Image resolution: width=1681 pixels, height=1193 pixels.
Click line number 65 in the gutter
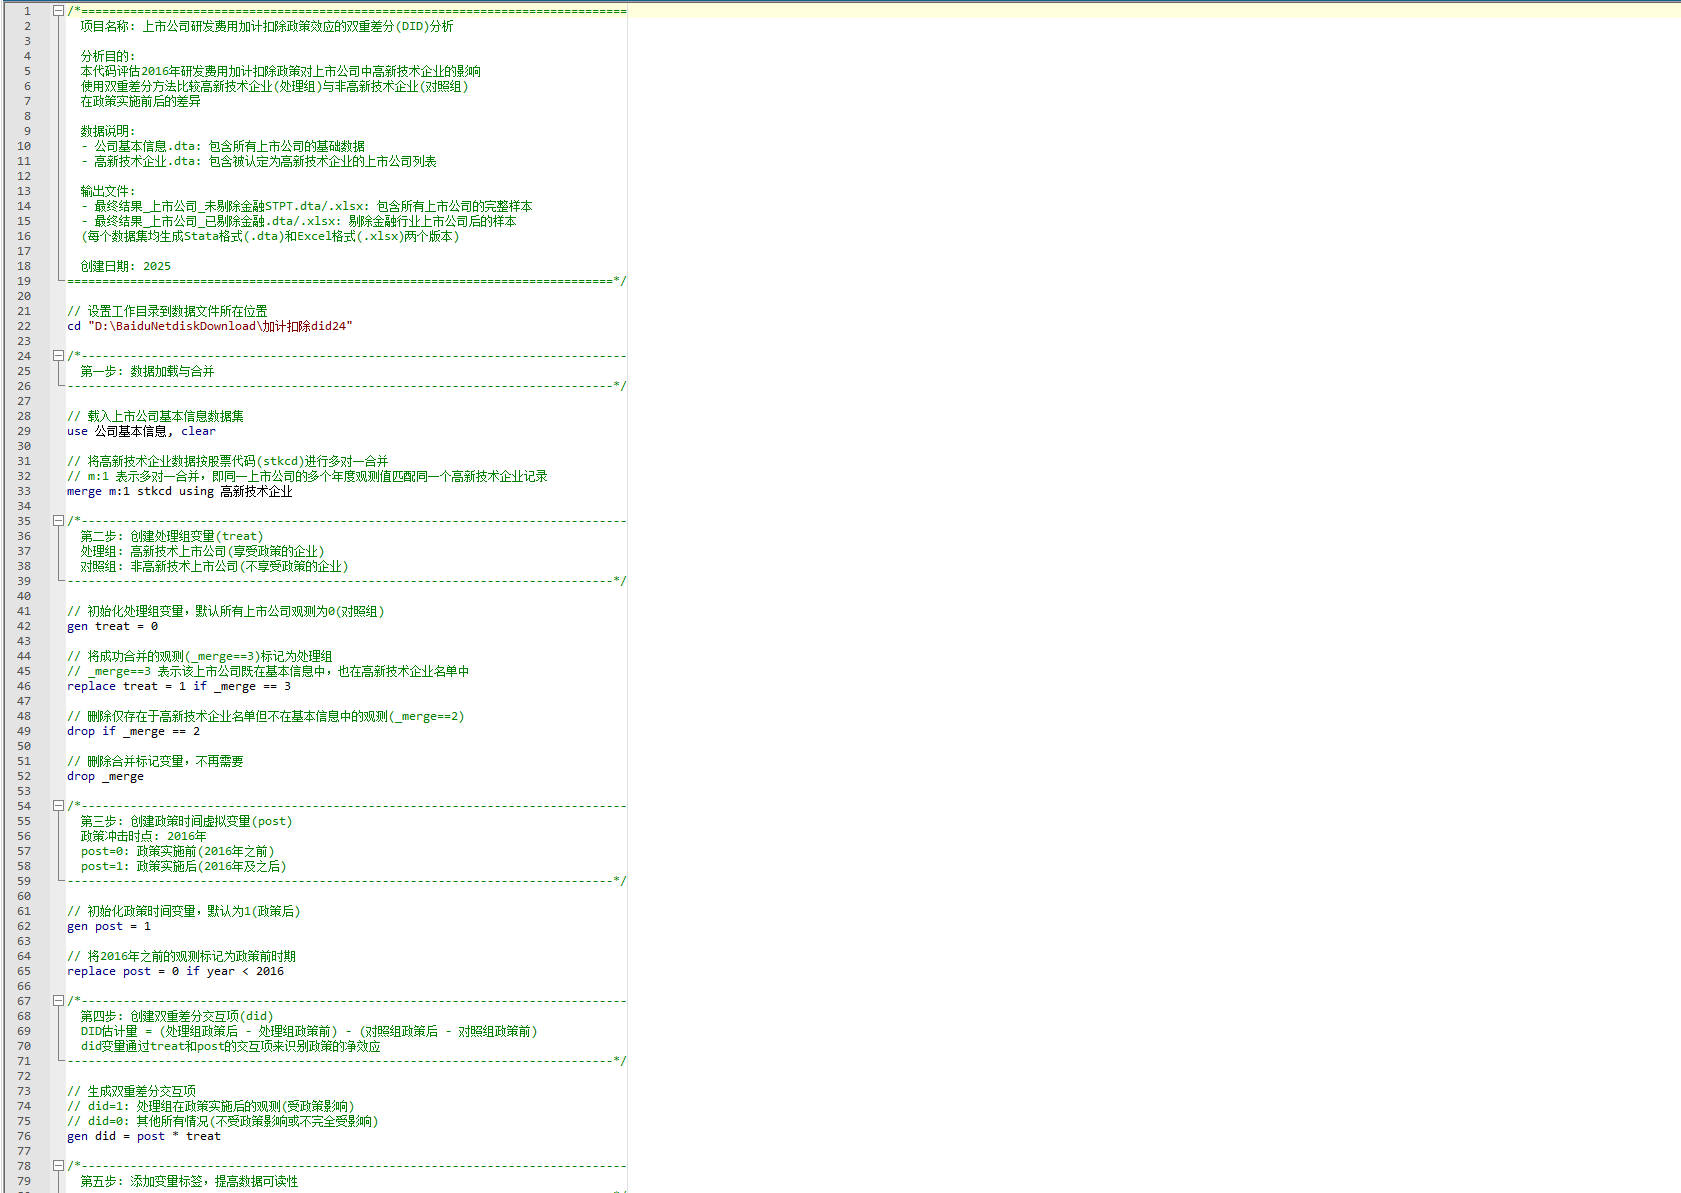(x=24, y=971)
